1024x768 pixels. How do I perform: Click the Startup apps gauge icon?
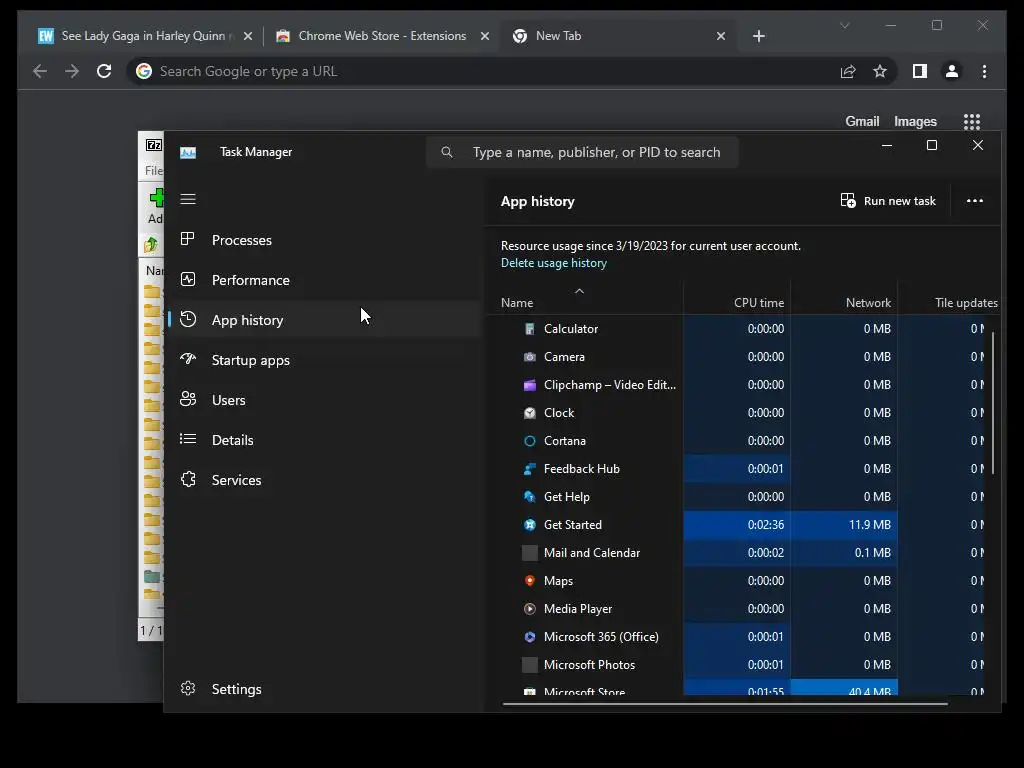pos(188,359)
